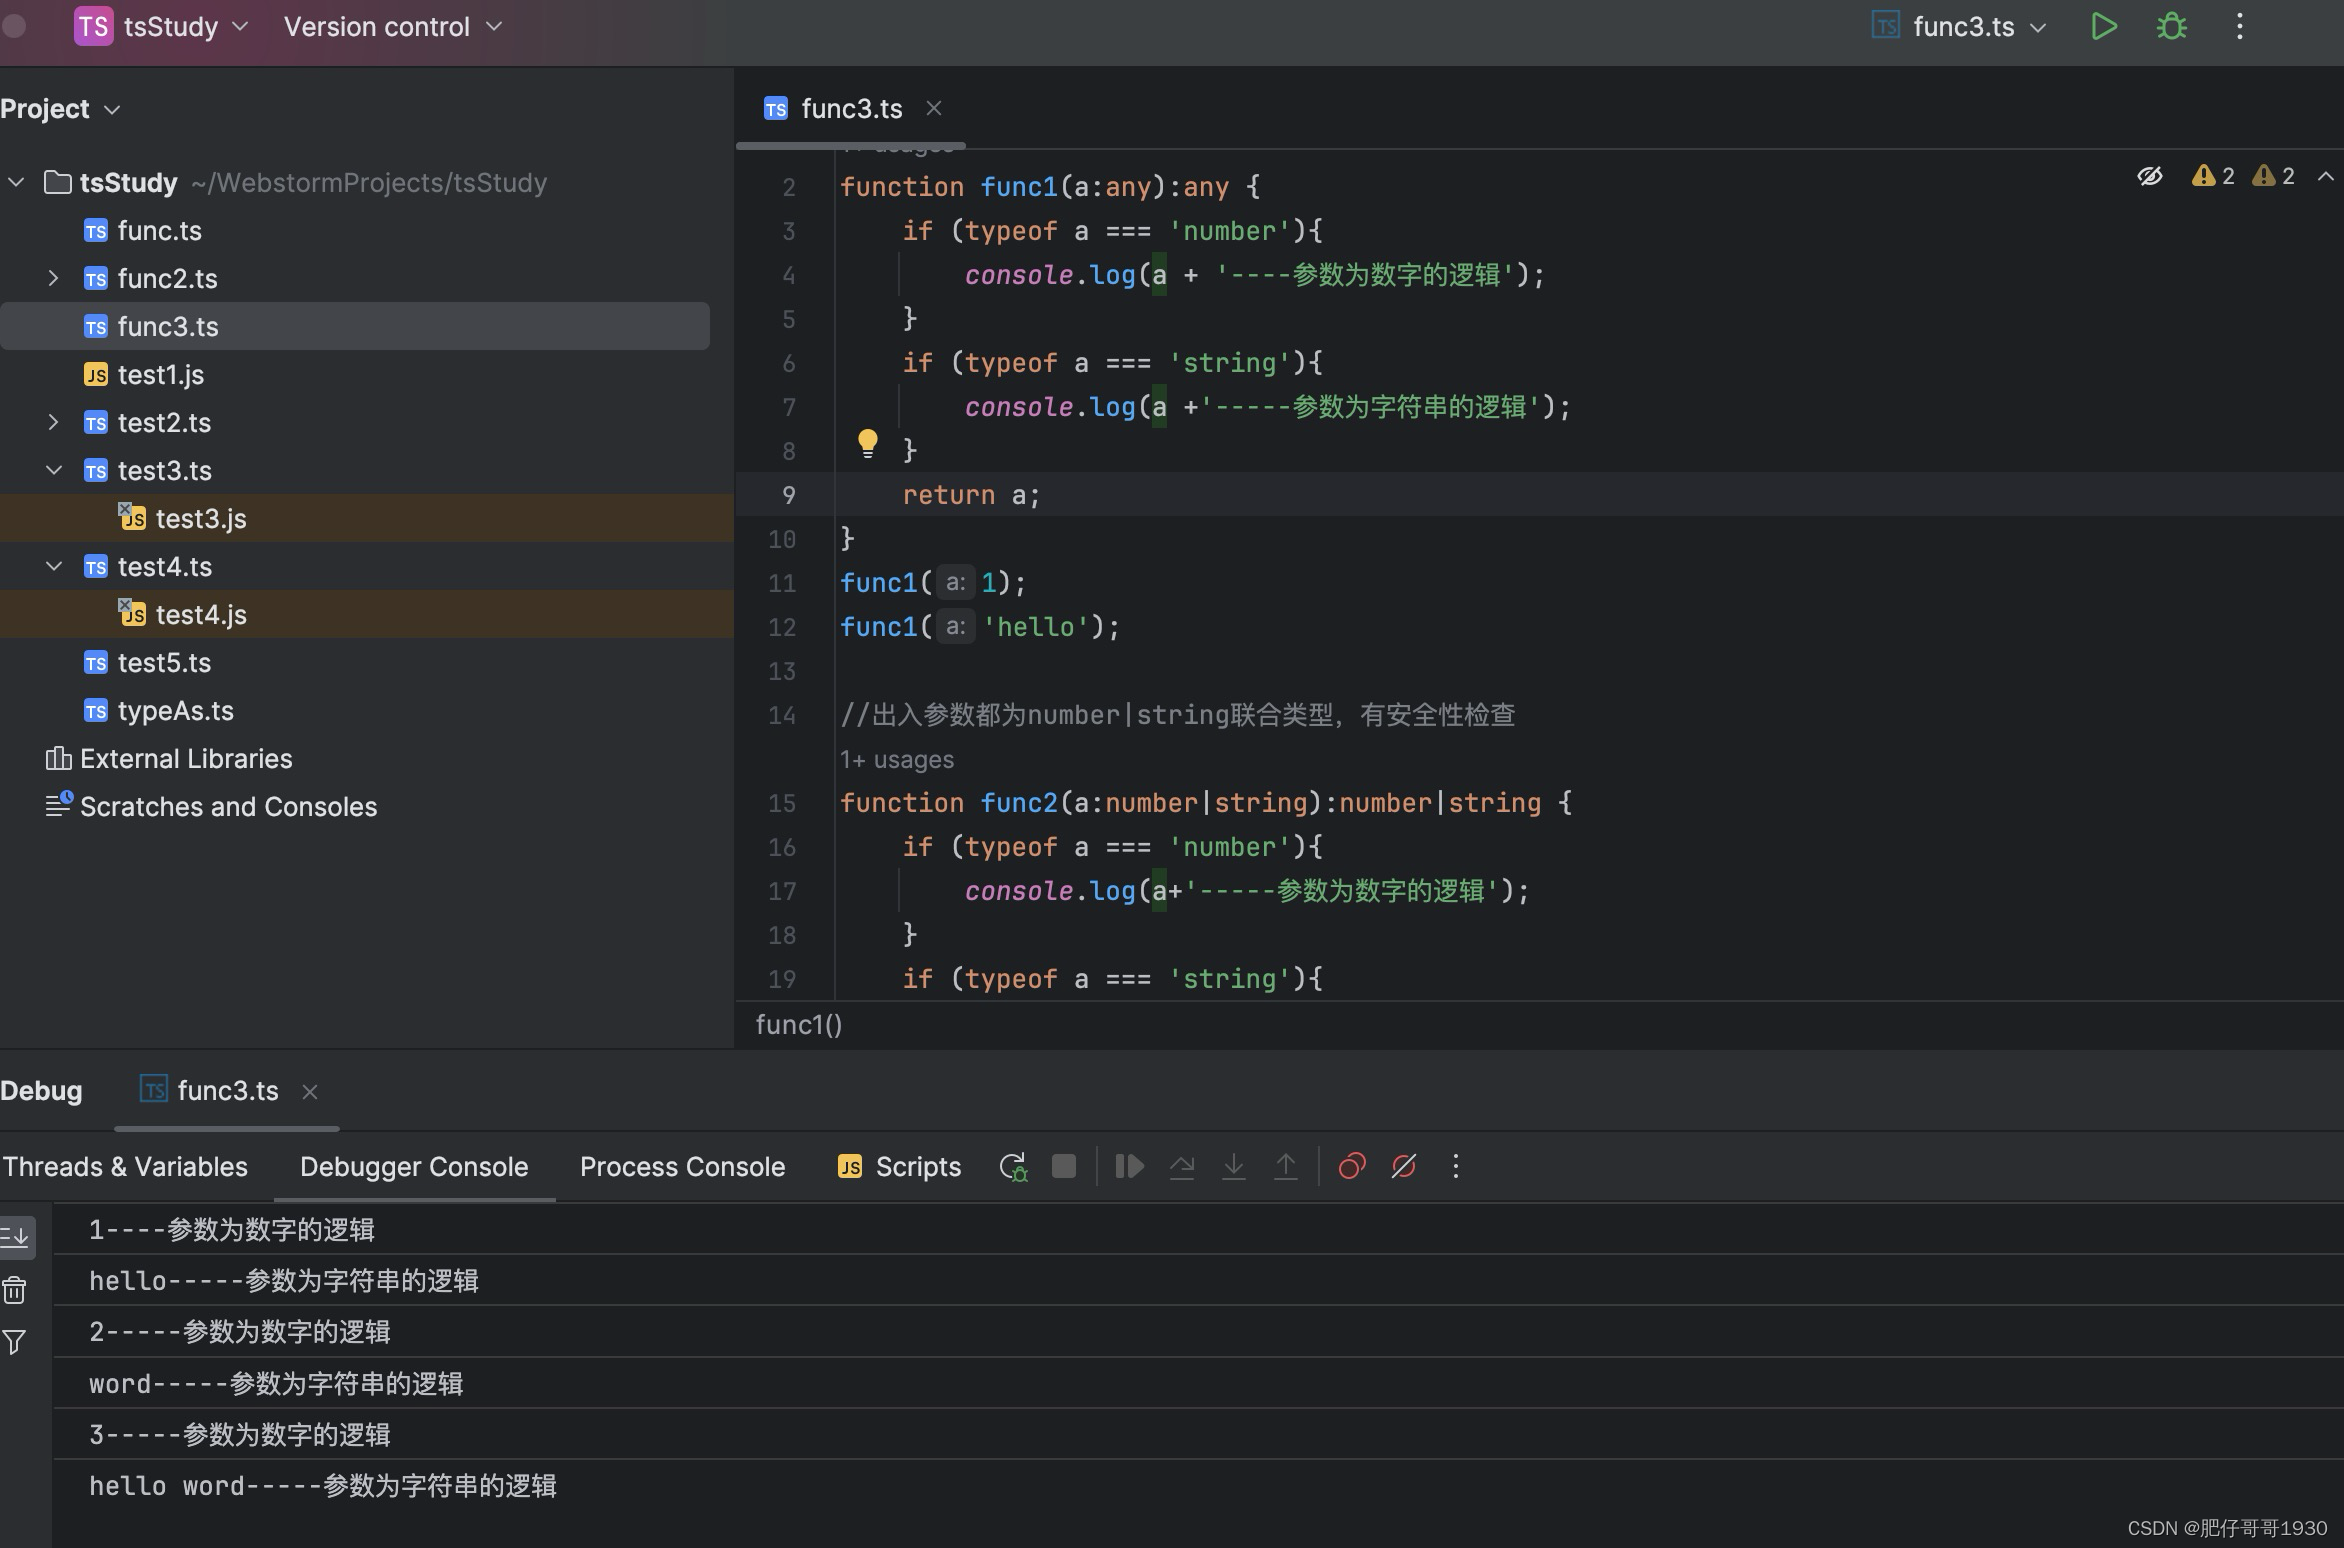Expand the func2.ts tree node

tap(54, 278)
